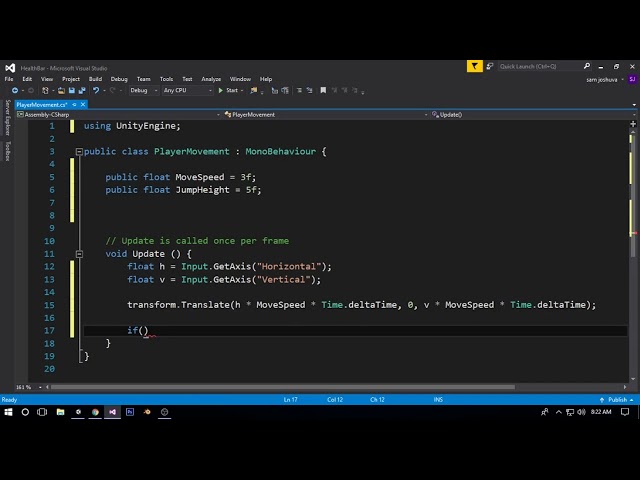Open the Windows Start menu

[x=8, y=412]
